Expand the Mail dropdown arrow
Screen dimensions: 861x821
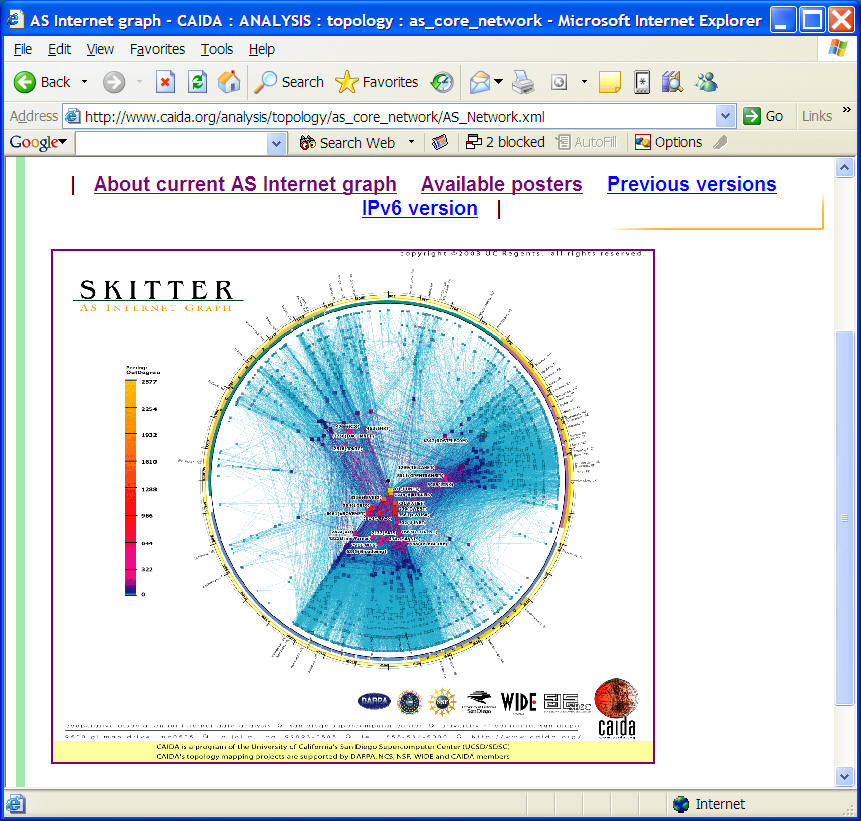pyautogui.click(x=498, y=82)
